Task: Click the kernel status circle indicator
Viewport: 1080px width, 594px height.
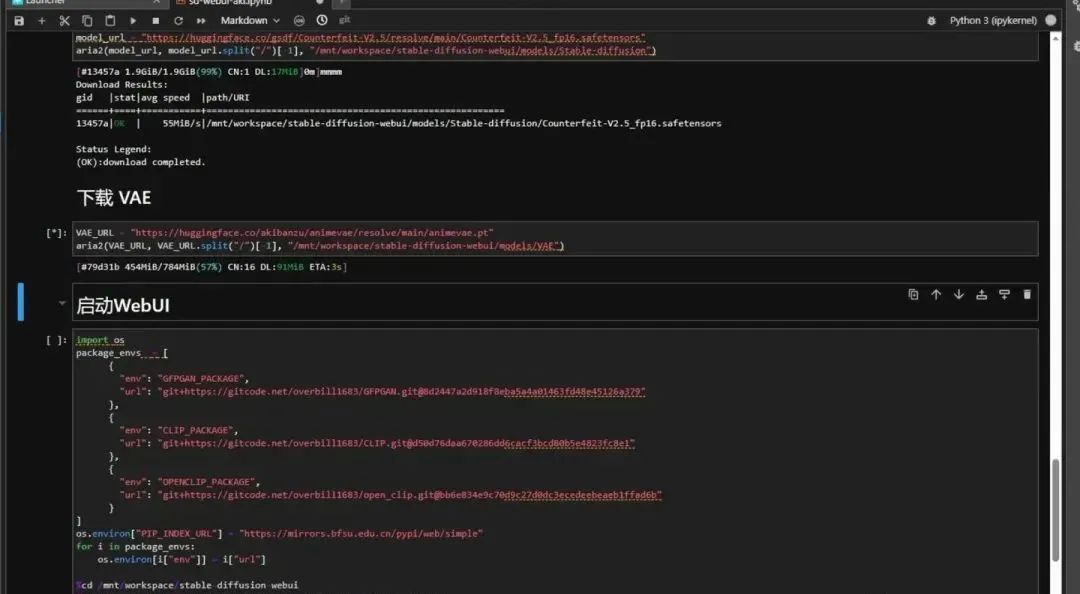Action: tap(1050, 20)
